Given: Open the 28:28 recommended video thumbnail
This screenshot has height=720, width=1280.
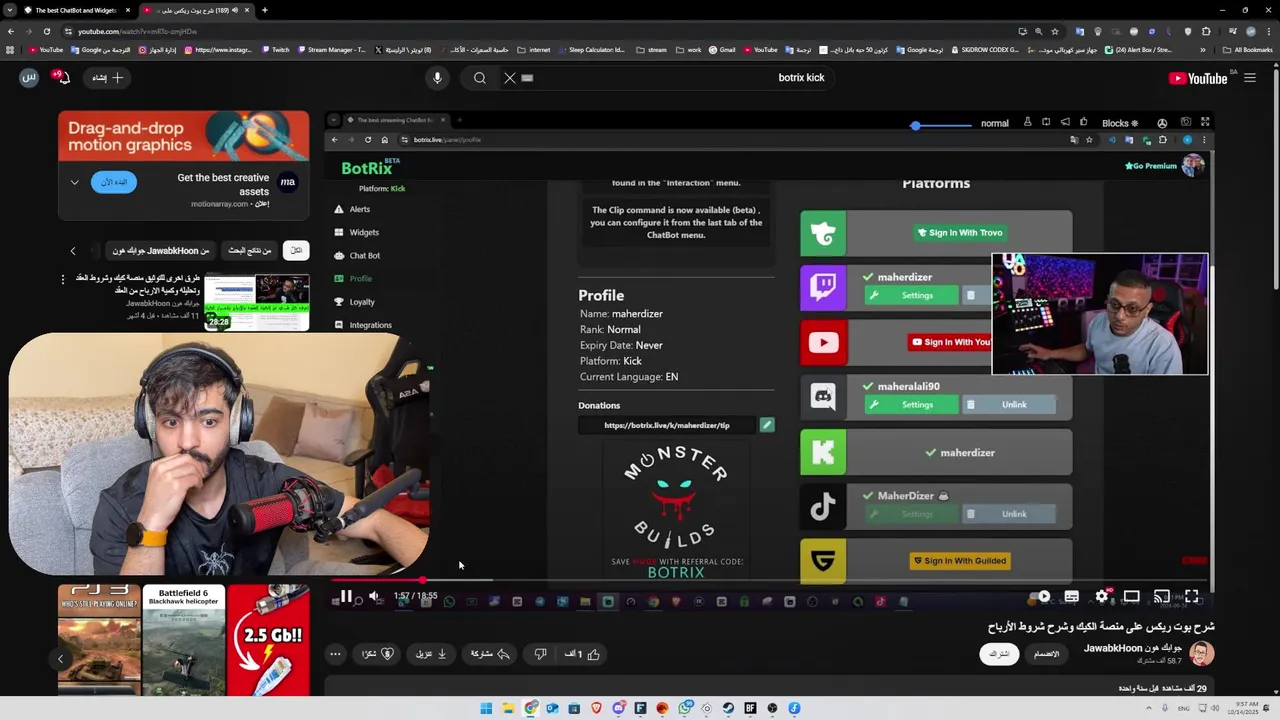Looking at the screenshot, I should click(256, 303).
